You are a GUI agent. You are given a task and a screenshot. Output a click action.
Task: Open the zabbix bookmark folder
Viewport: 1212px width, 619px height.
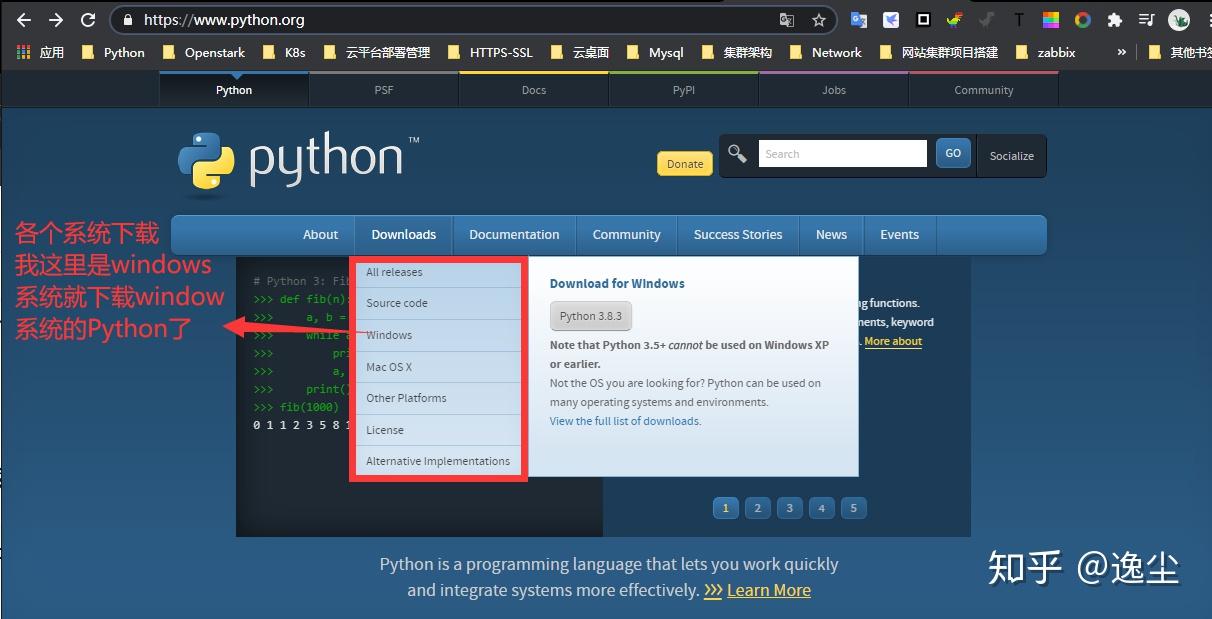tap(1045, 52)
